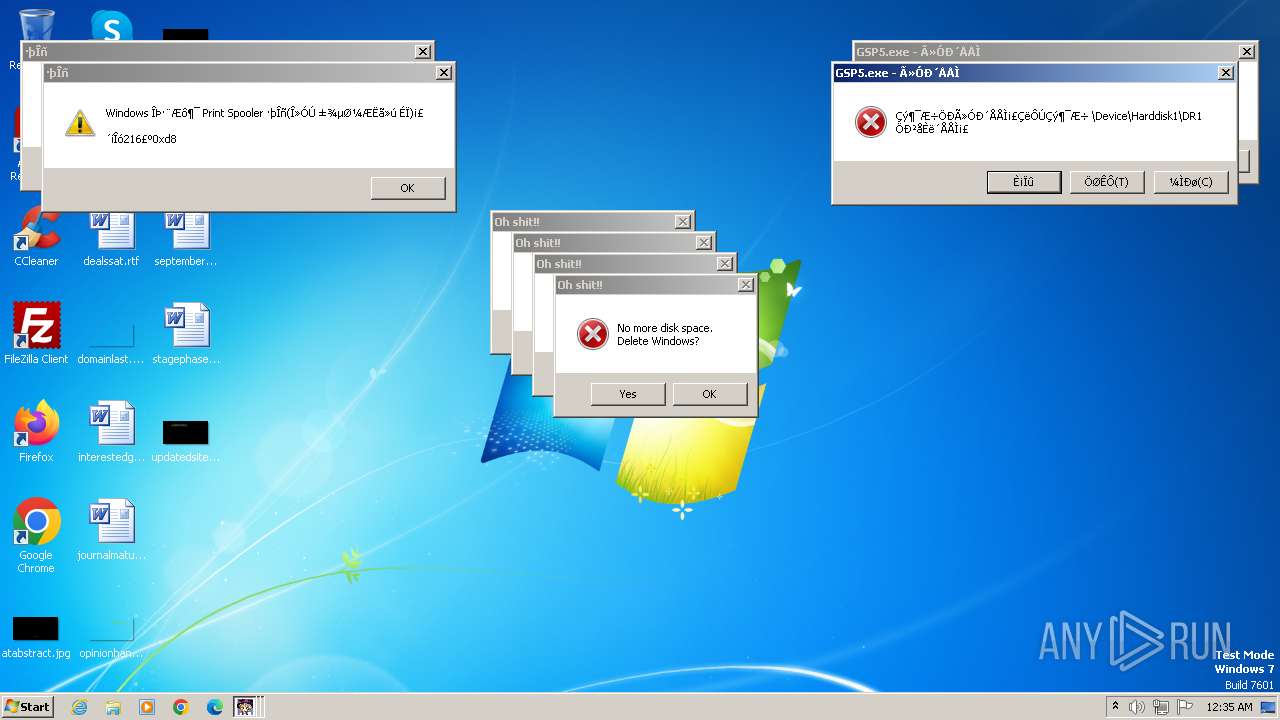The image size is (1280, 720).
Task: Click the red X error icon in the disk space dialog
Action: click(593, 334)
